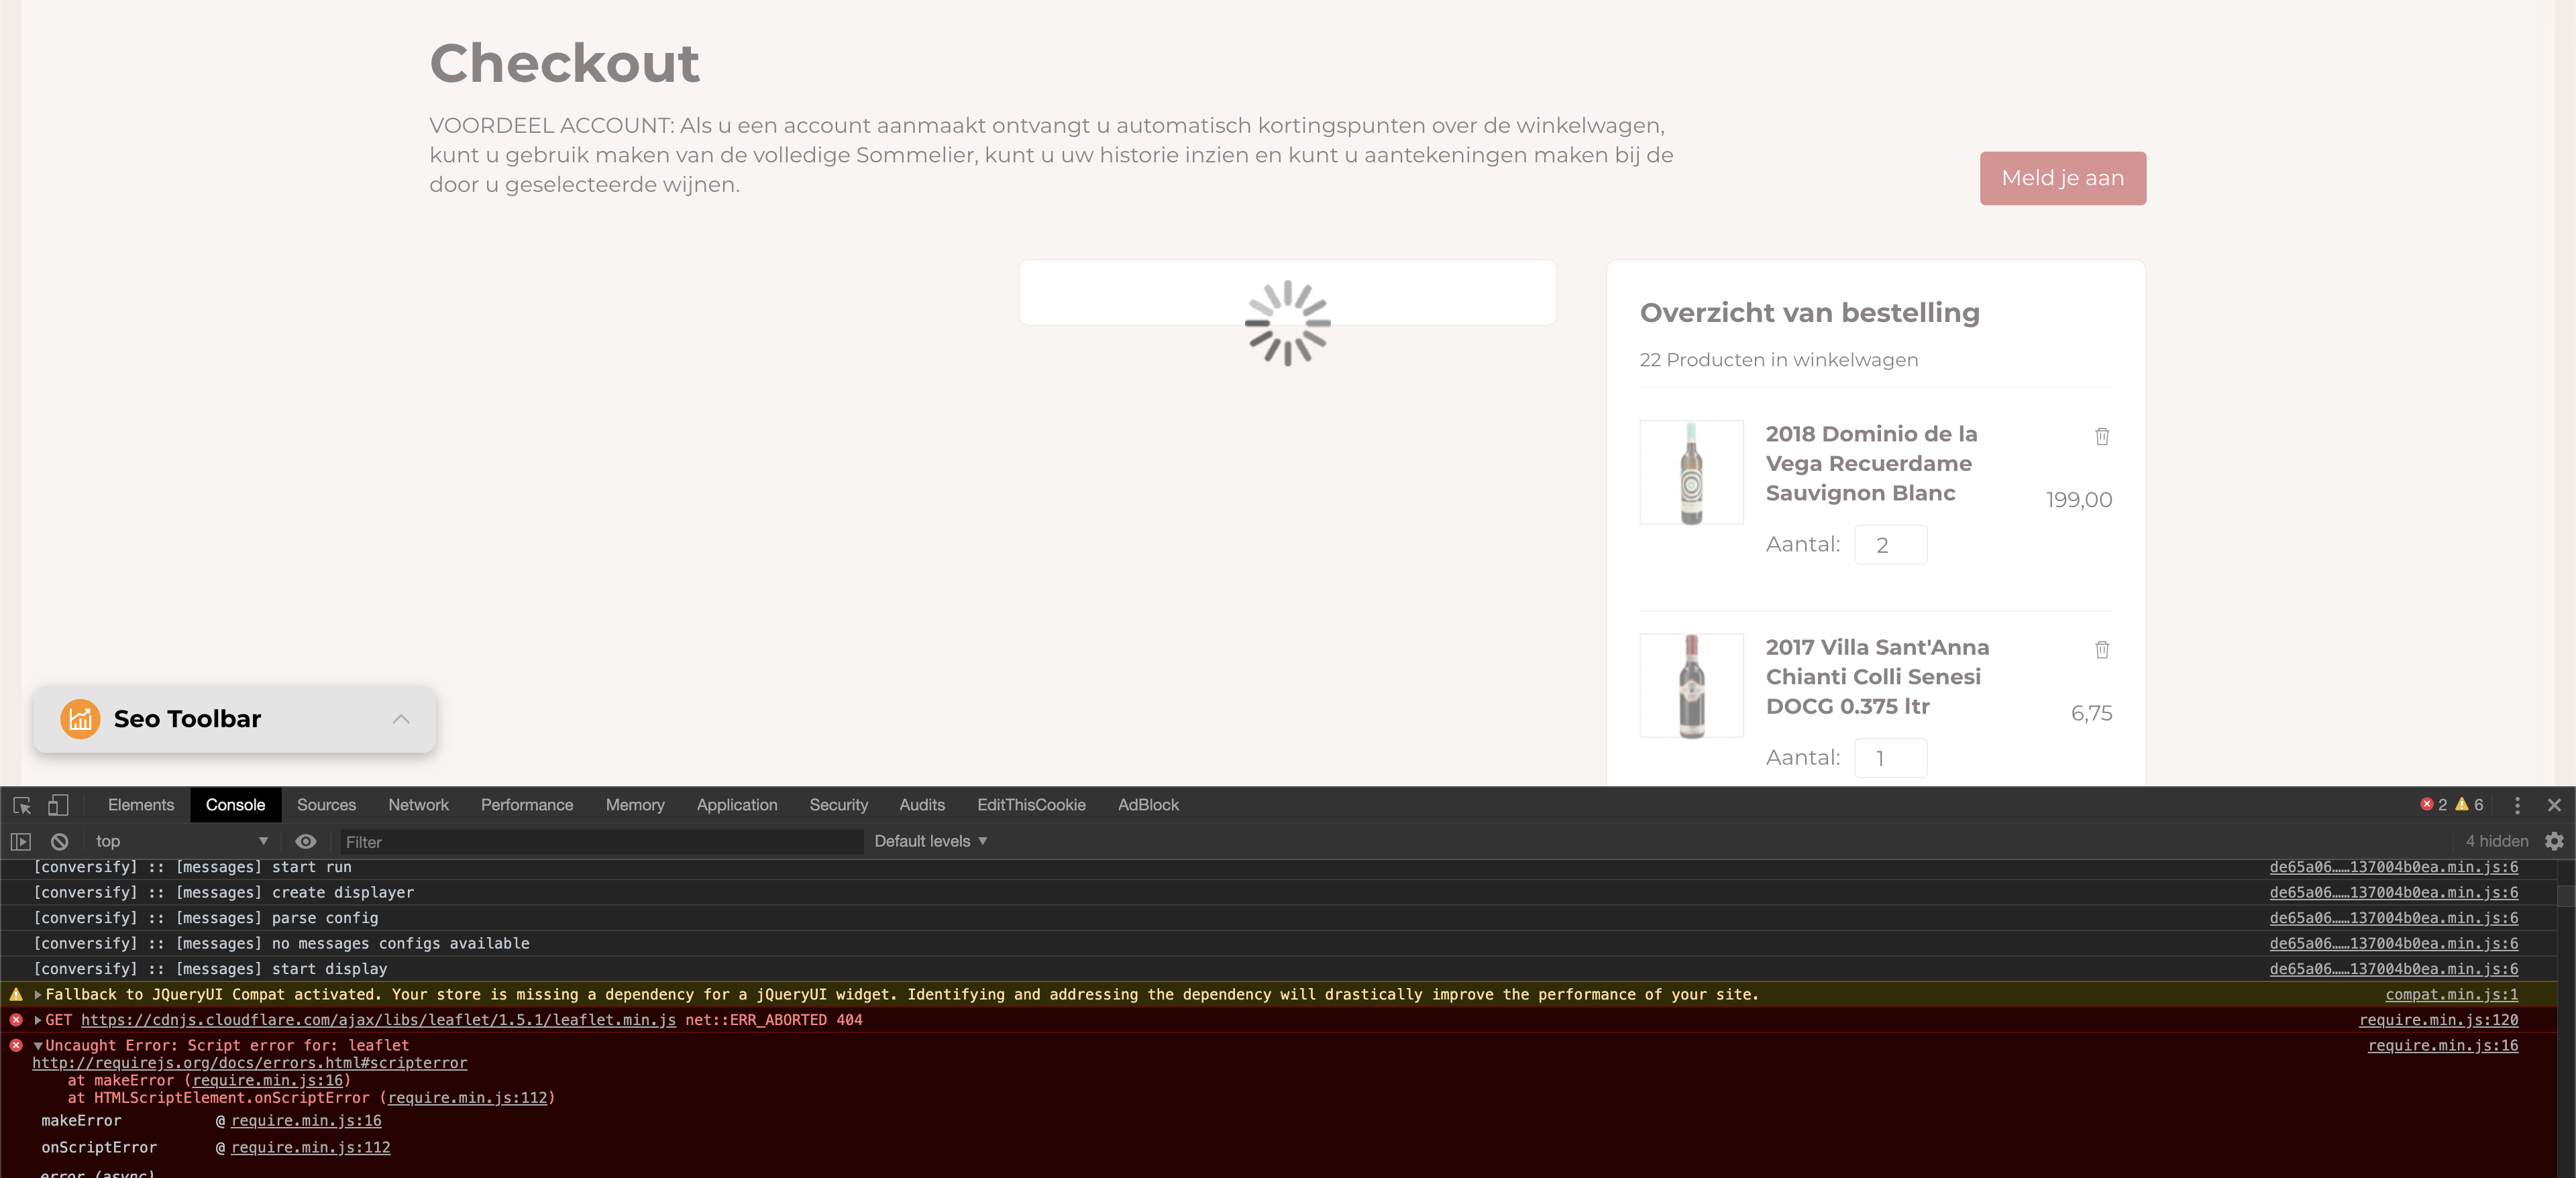2576x1178 pixels.
Task: Open console settings gear icon
Action: click(2554, 842)
